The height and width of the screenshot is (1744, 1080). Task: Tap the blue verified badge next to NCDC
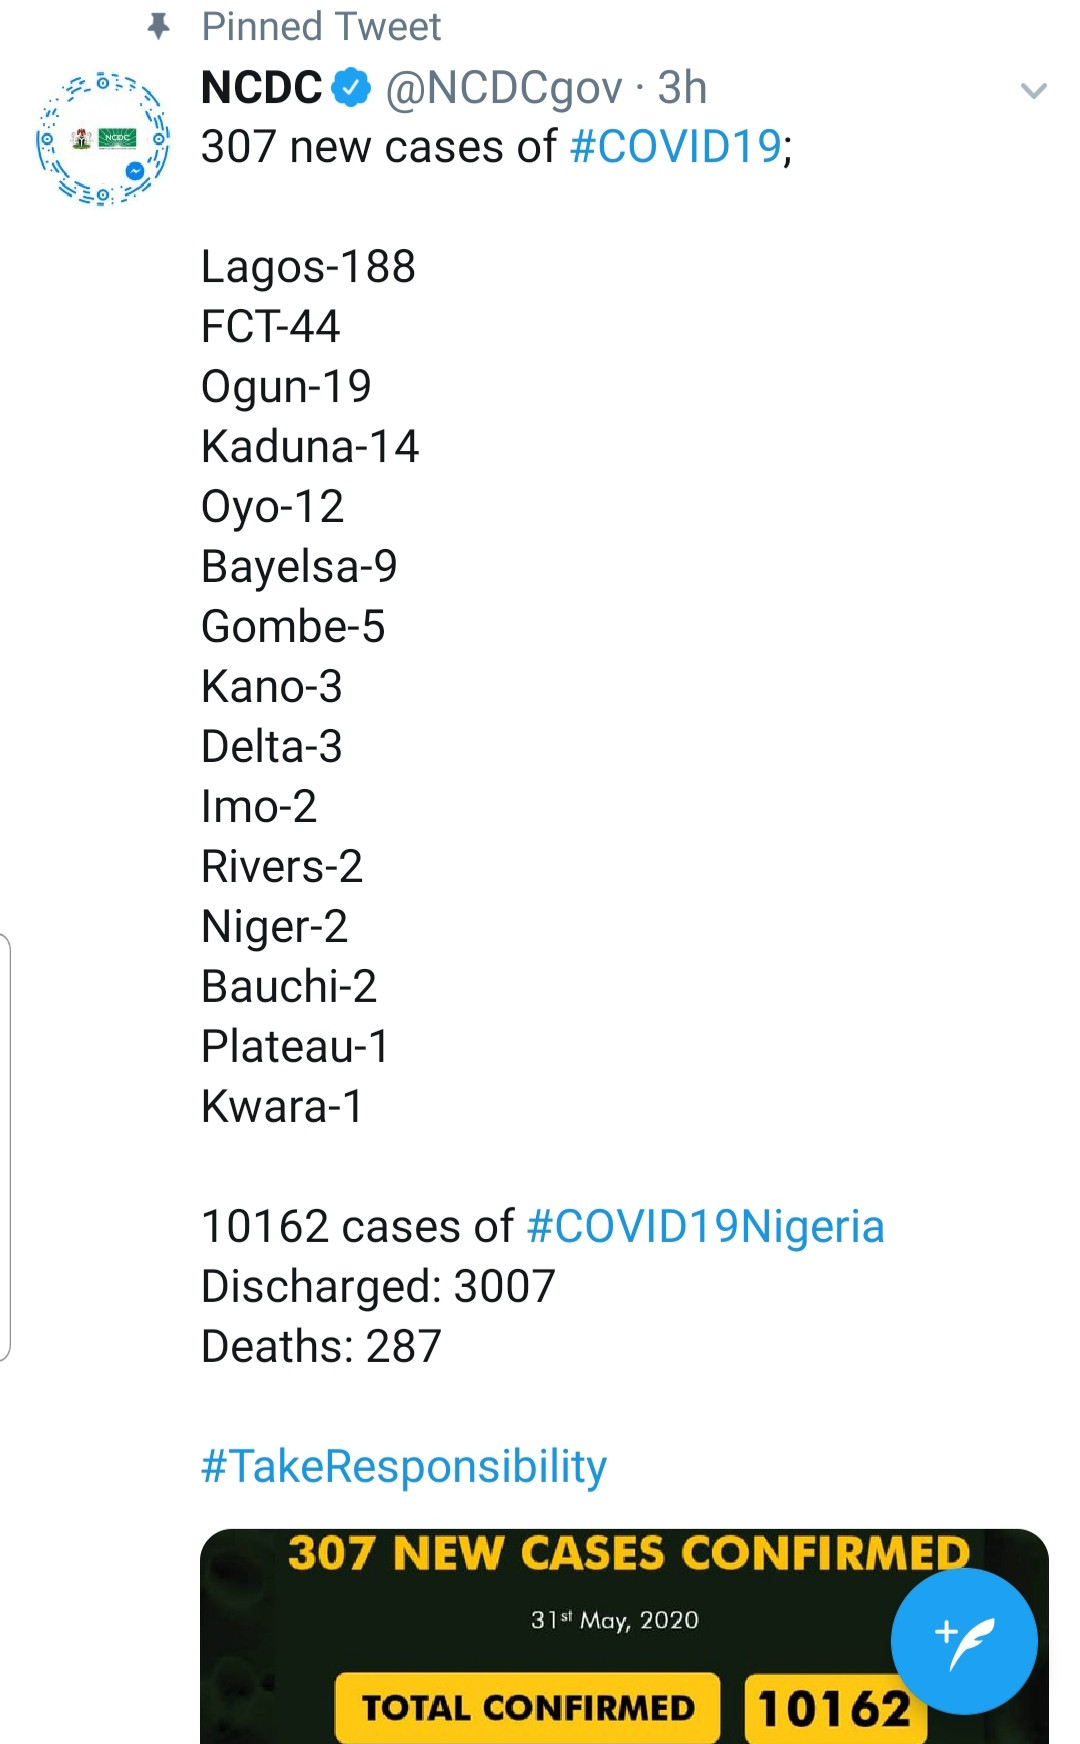[x=350, y=88]
